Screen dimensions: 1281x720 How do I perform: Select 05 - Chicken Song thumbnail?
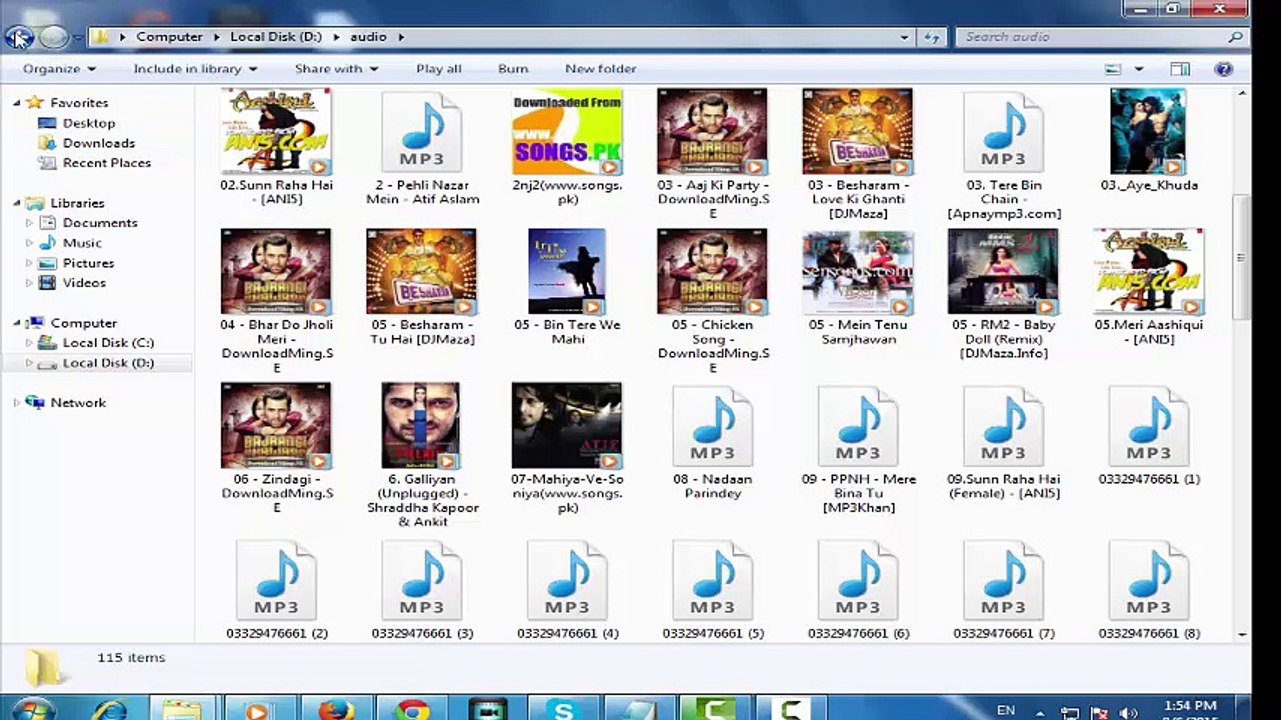712,272
